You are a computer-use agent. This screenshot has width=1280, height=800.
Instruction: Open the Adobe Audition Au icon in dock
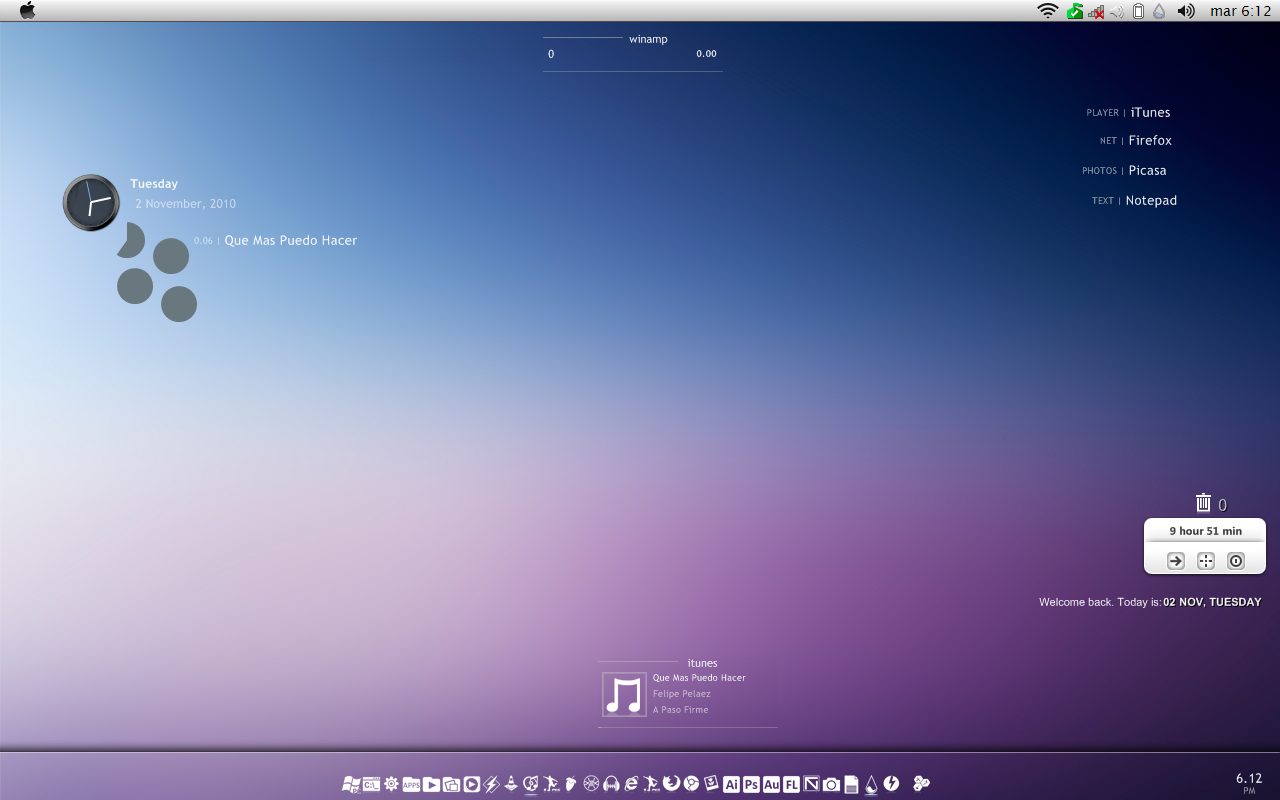click(x=771, y=785)
